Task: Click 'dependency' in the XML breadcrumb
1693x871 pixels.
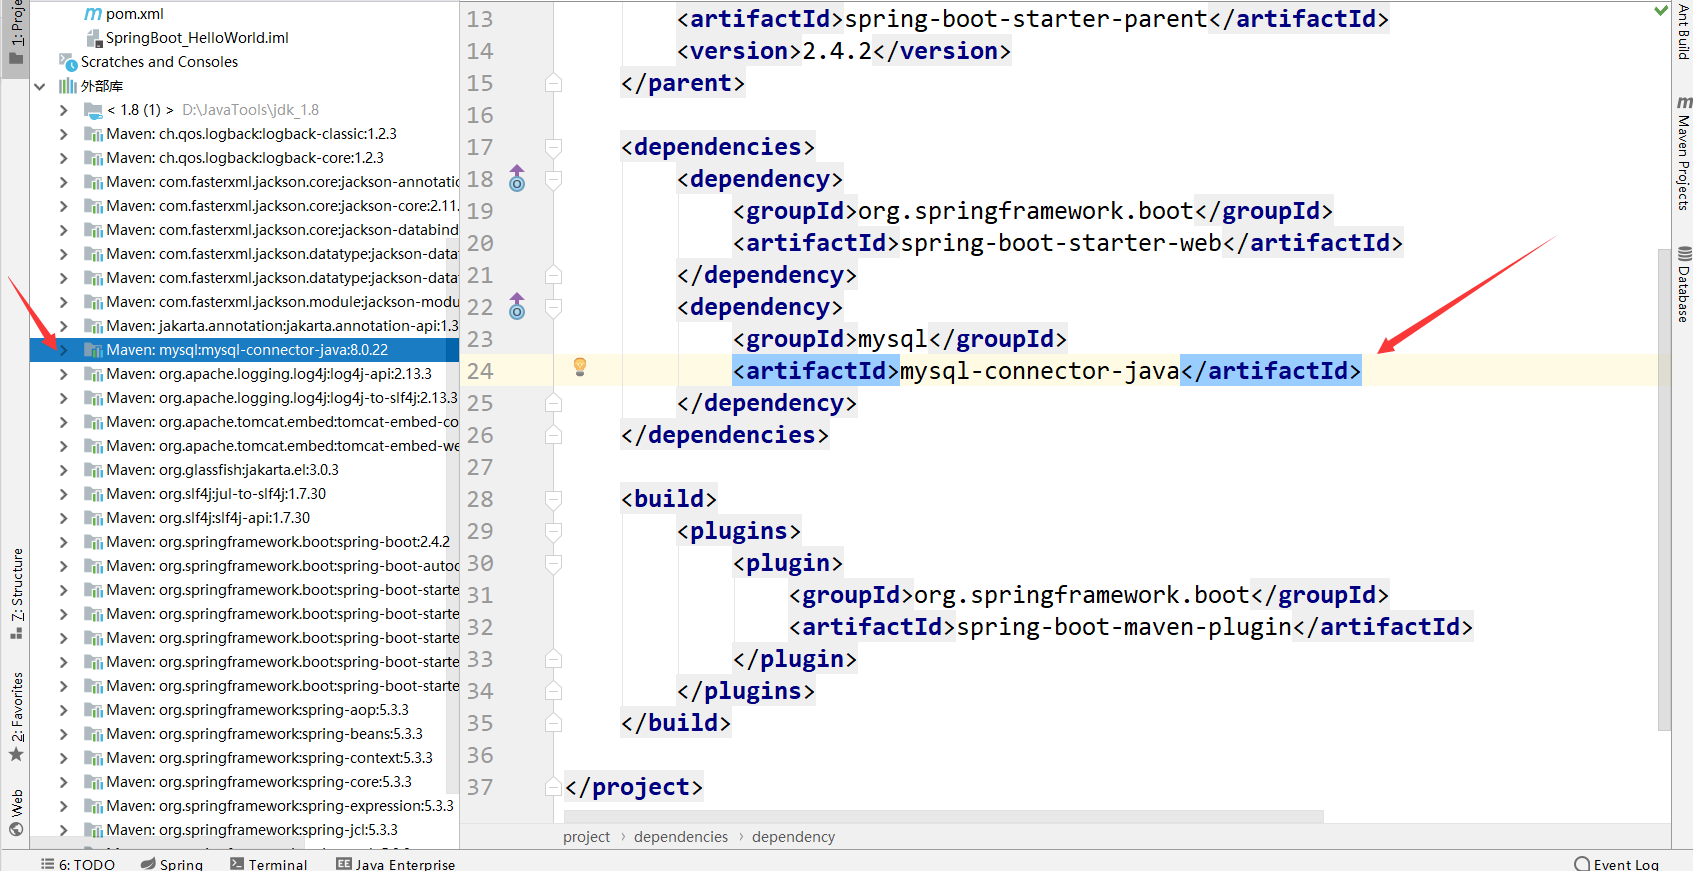Action: pyautogui.click(x=793, y=837)
